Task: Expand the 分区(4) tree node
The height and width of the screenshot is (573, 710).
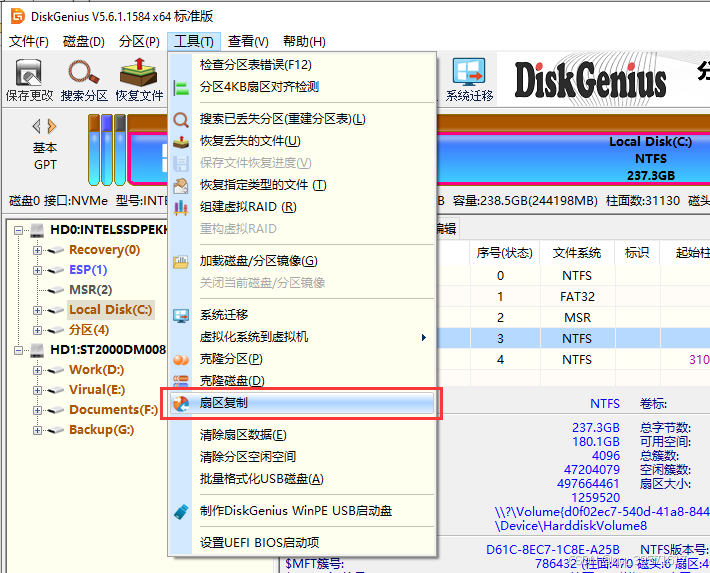Action: click(x=38, y=330)
